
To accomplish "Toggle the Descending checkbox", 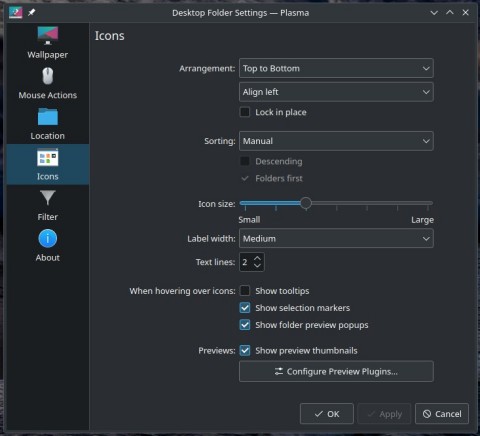I will point(245,161).
